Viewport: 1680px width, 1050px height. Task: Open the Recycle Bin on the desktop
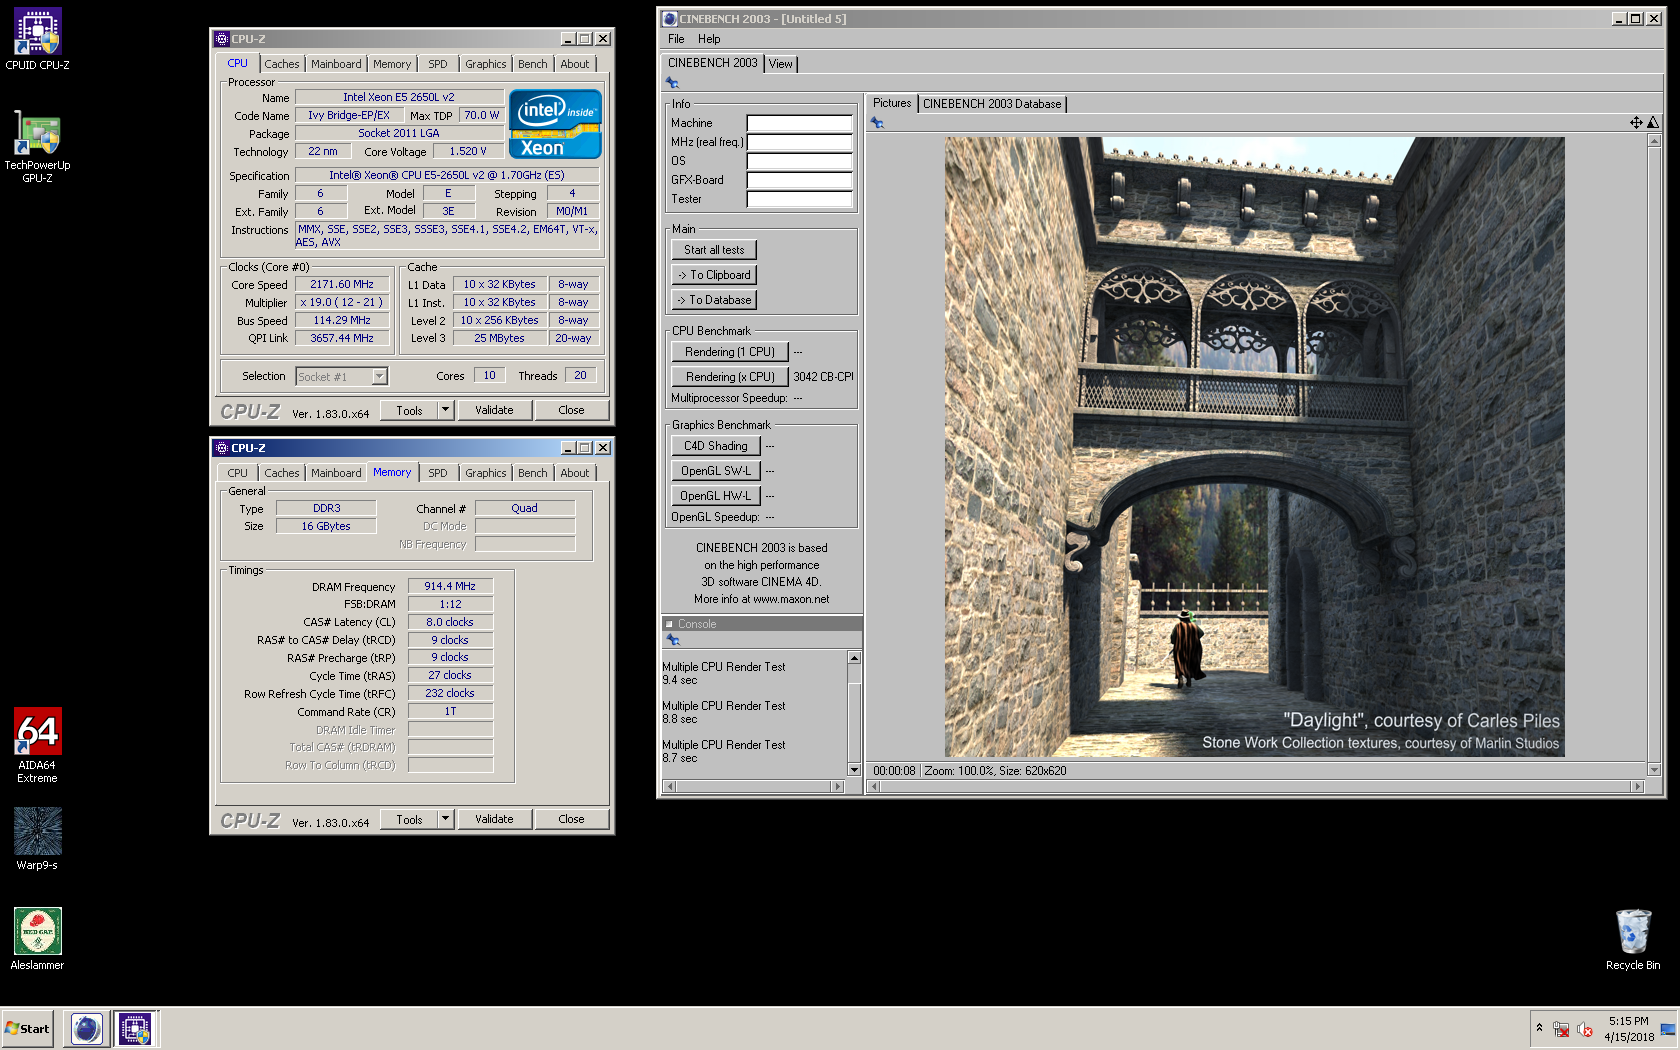tap(1633, 939)
